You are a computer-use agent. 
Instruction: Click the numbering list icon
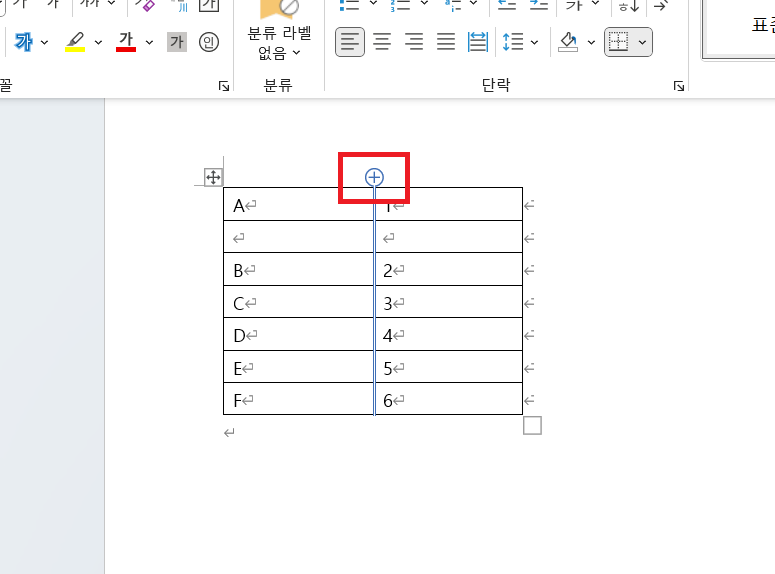pyautogui.click(x=400, y=5)
